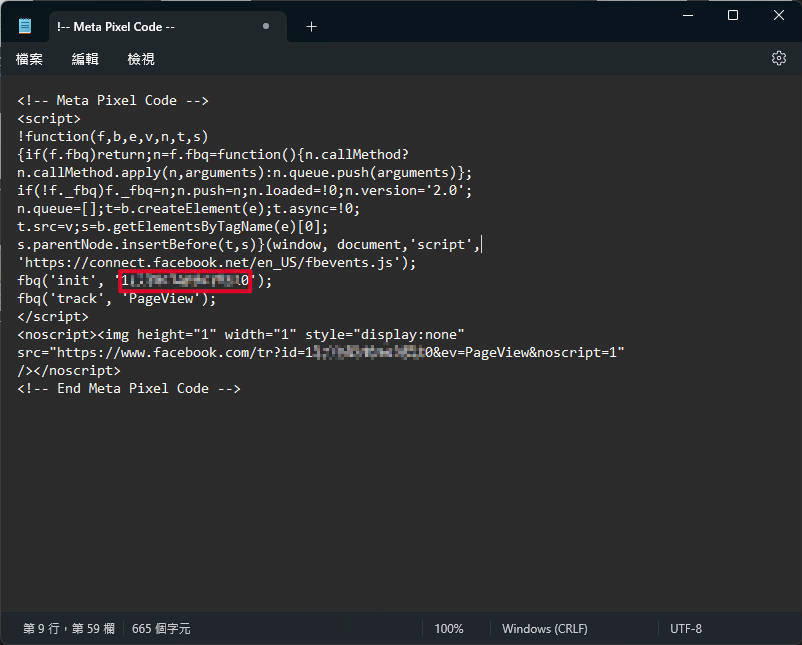Screen dimensions: 802x645
Task: Click the fbevents.js URL text line
Action: [216, 263]
